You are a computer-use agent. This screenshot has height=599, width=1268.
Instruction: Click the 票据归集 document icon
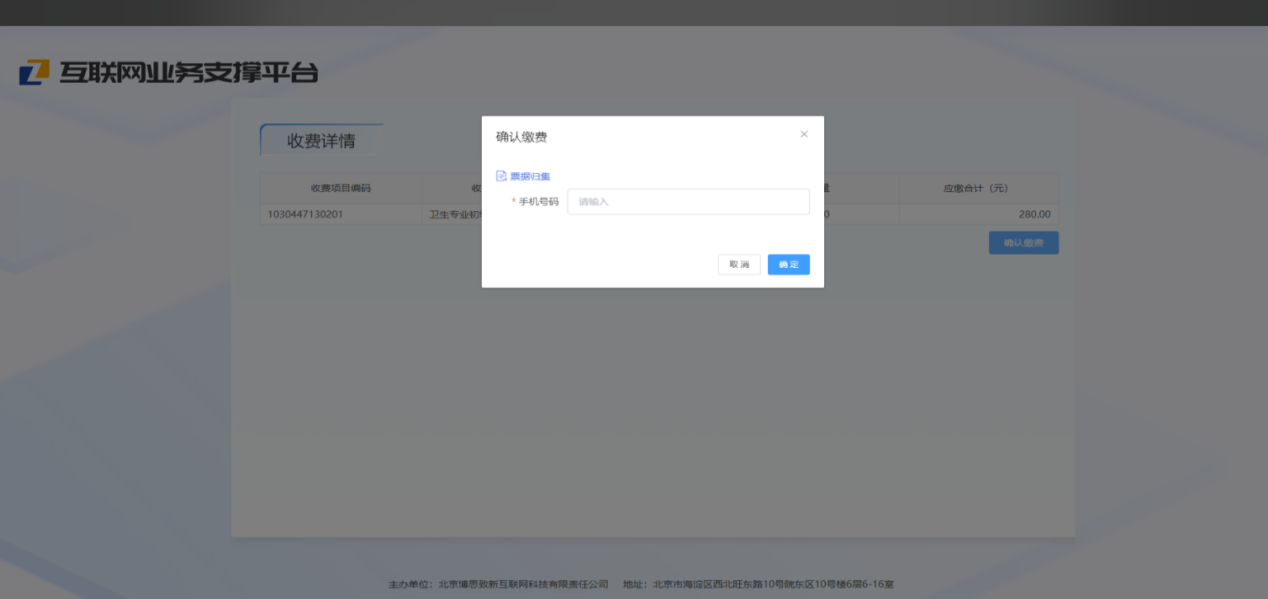[501, 176]
